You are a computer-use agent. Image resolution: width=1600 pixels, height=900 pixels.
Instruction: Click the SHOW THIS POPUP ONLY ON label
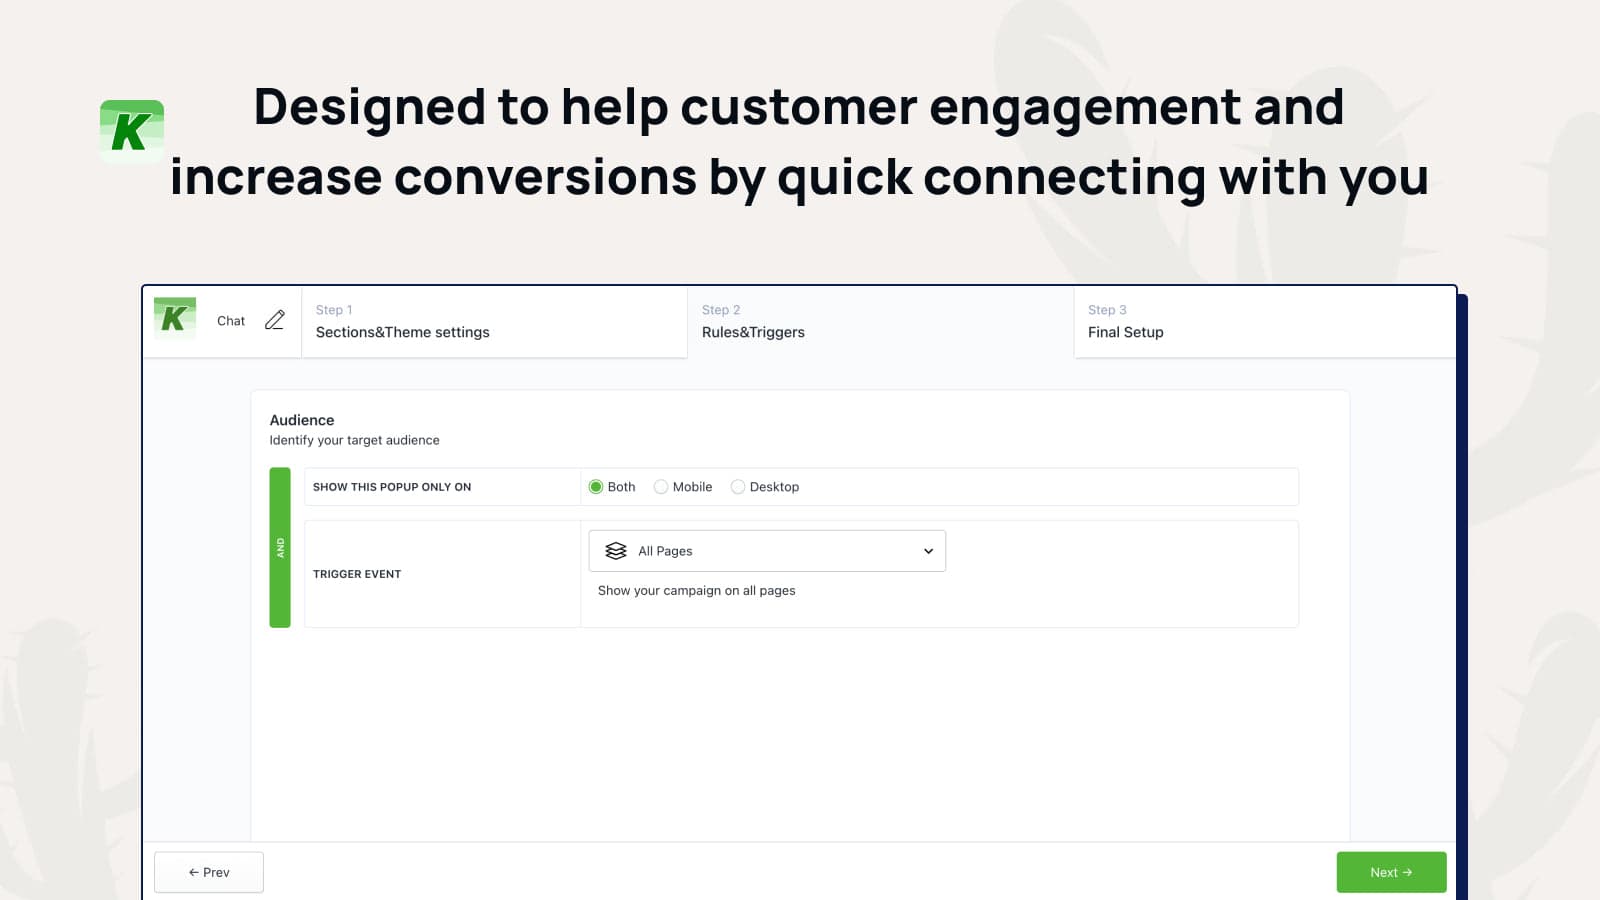click(x=392, y=487)
